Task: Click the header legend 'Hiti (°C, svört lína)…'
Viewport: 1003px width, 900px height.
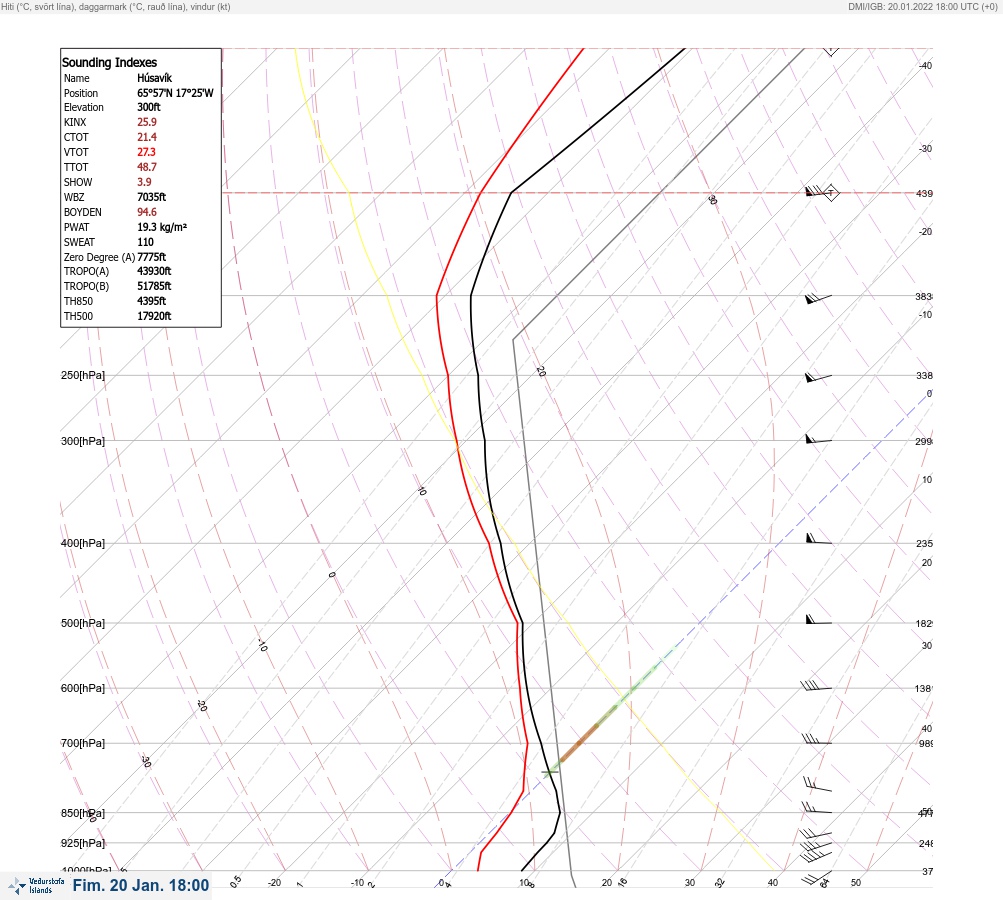Action: [x=116, y=7]
